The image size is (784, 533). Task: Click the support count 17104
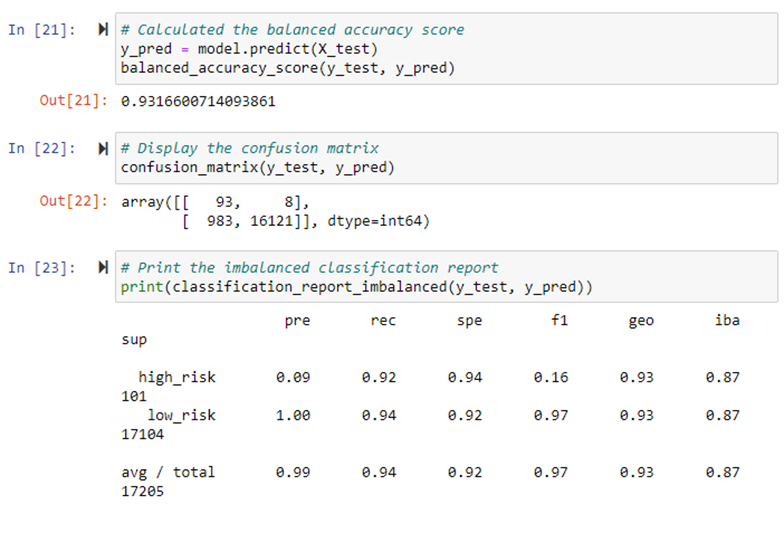(142, 434)
